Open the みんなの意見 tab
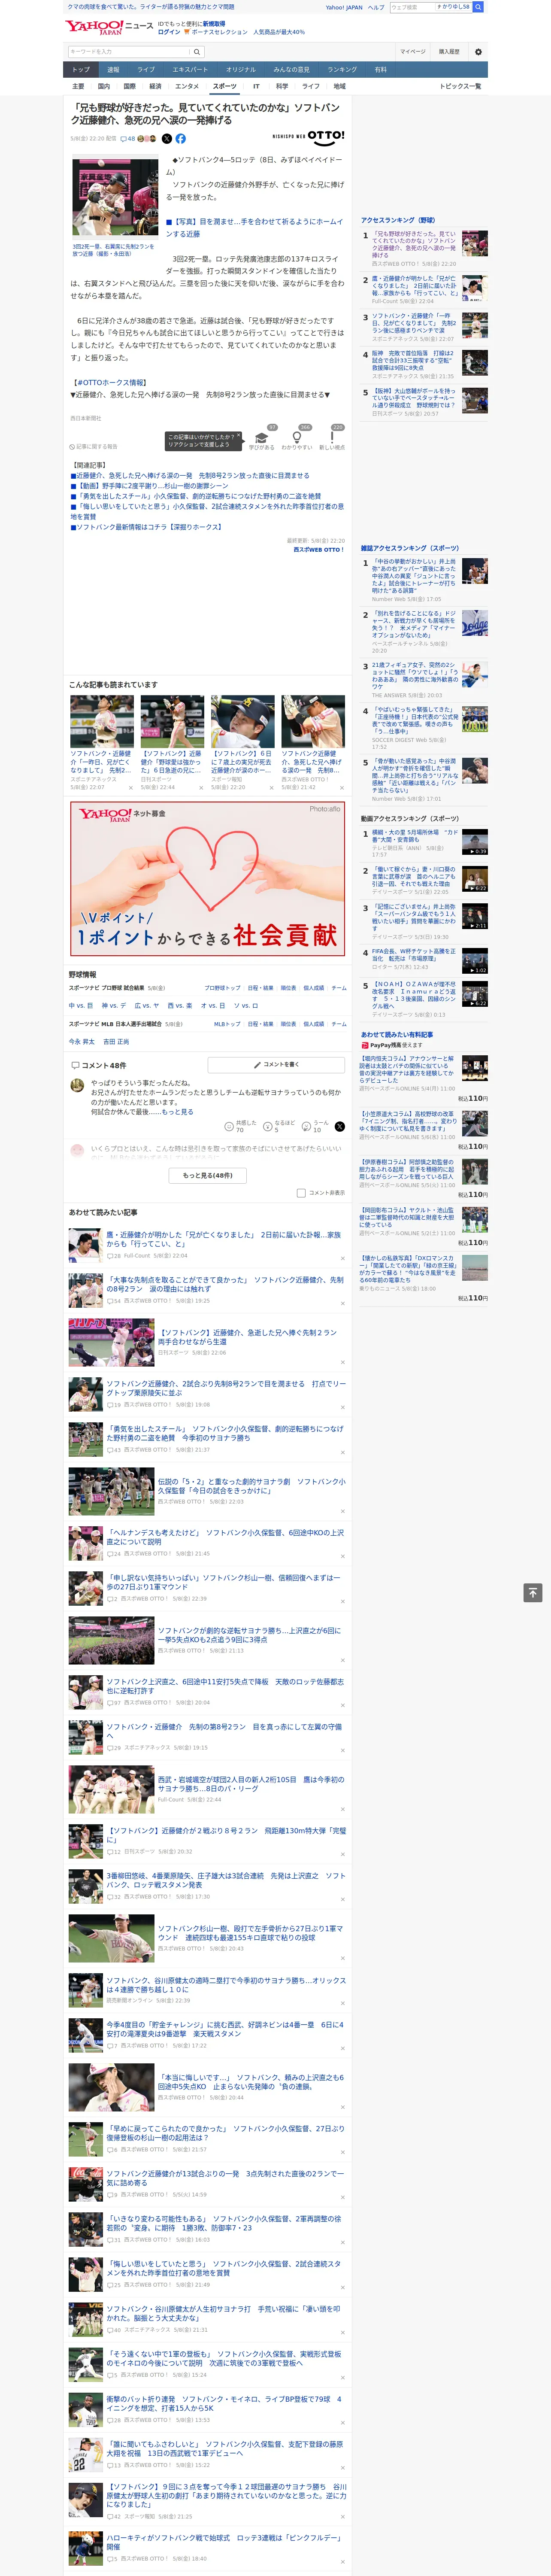The height and width of the screenshot is (2576, 551). (x=291, y=70)
